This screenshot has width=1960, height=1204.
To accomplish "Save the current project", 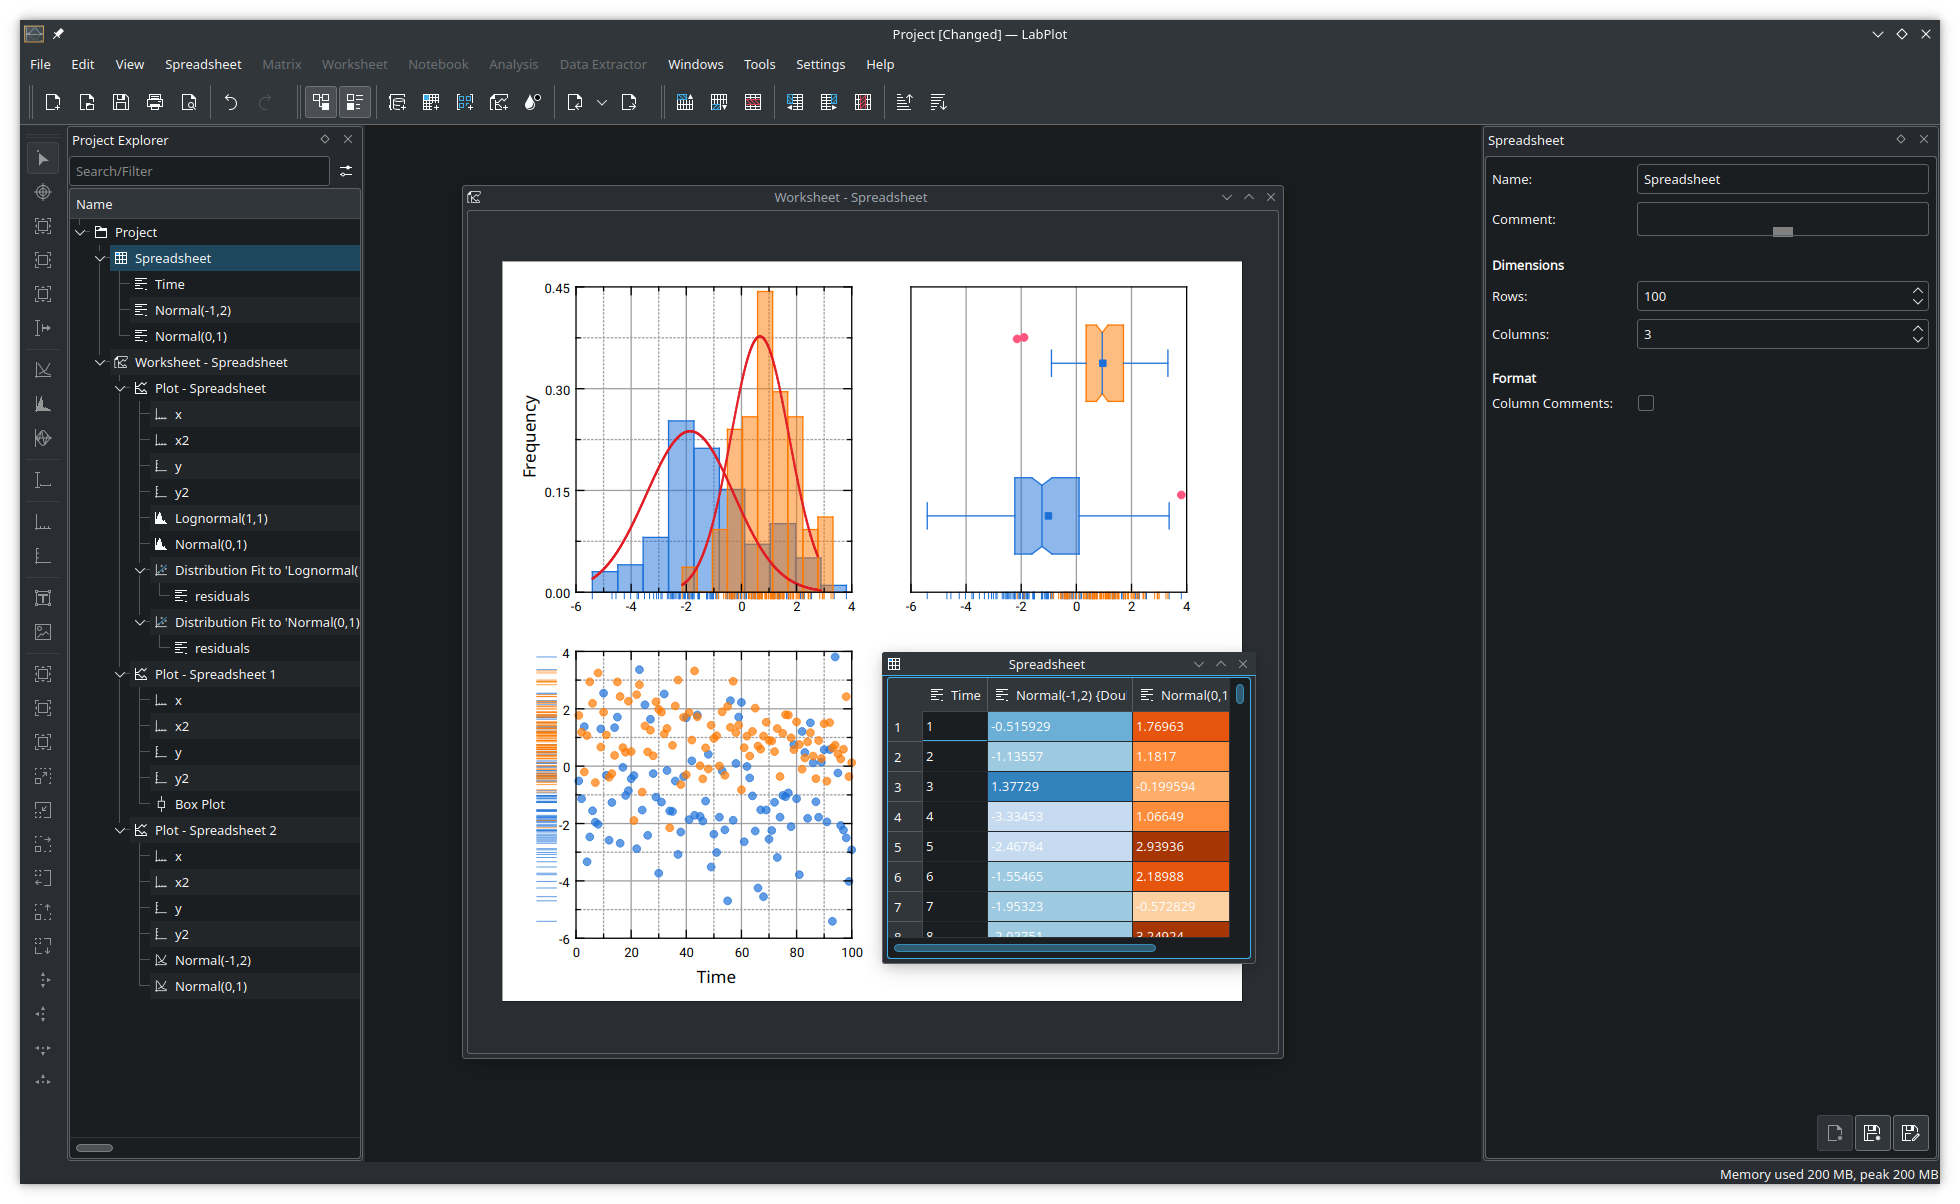I will coord(120,101).
